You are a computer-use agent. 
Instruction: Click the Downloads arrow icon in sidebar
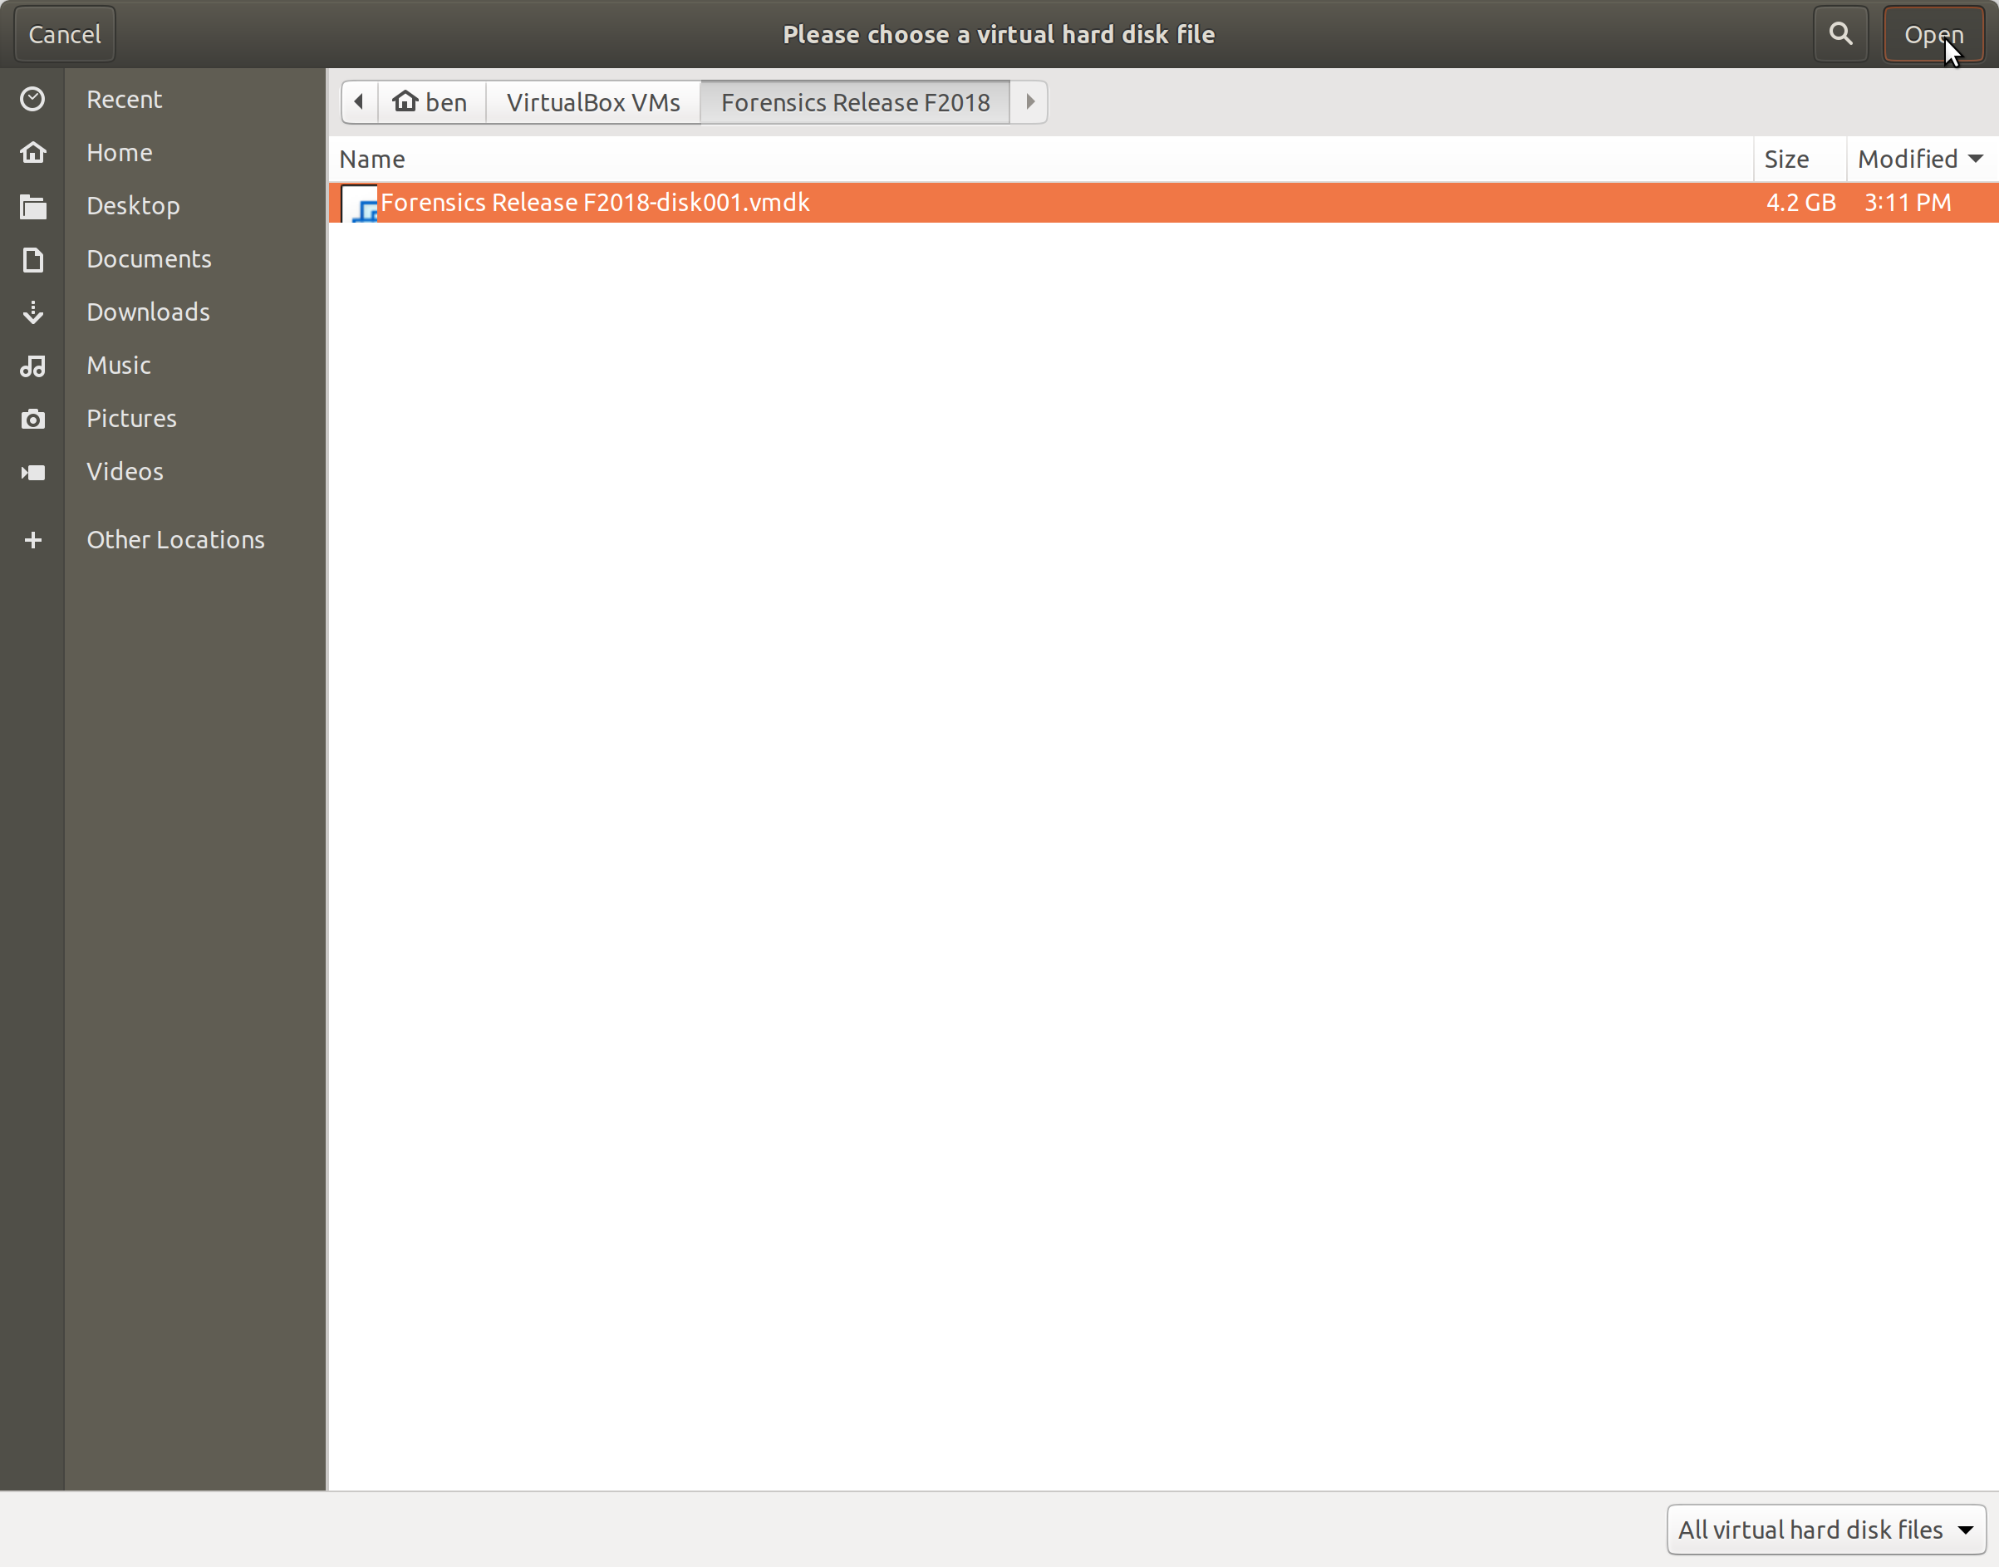[33, 312]
